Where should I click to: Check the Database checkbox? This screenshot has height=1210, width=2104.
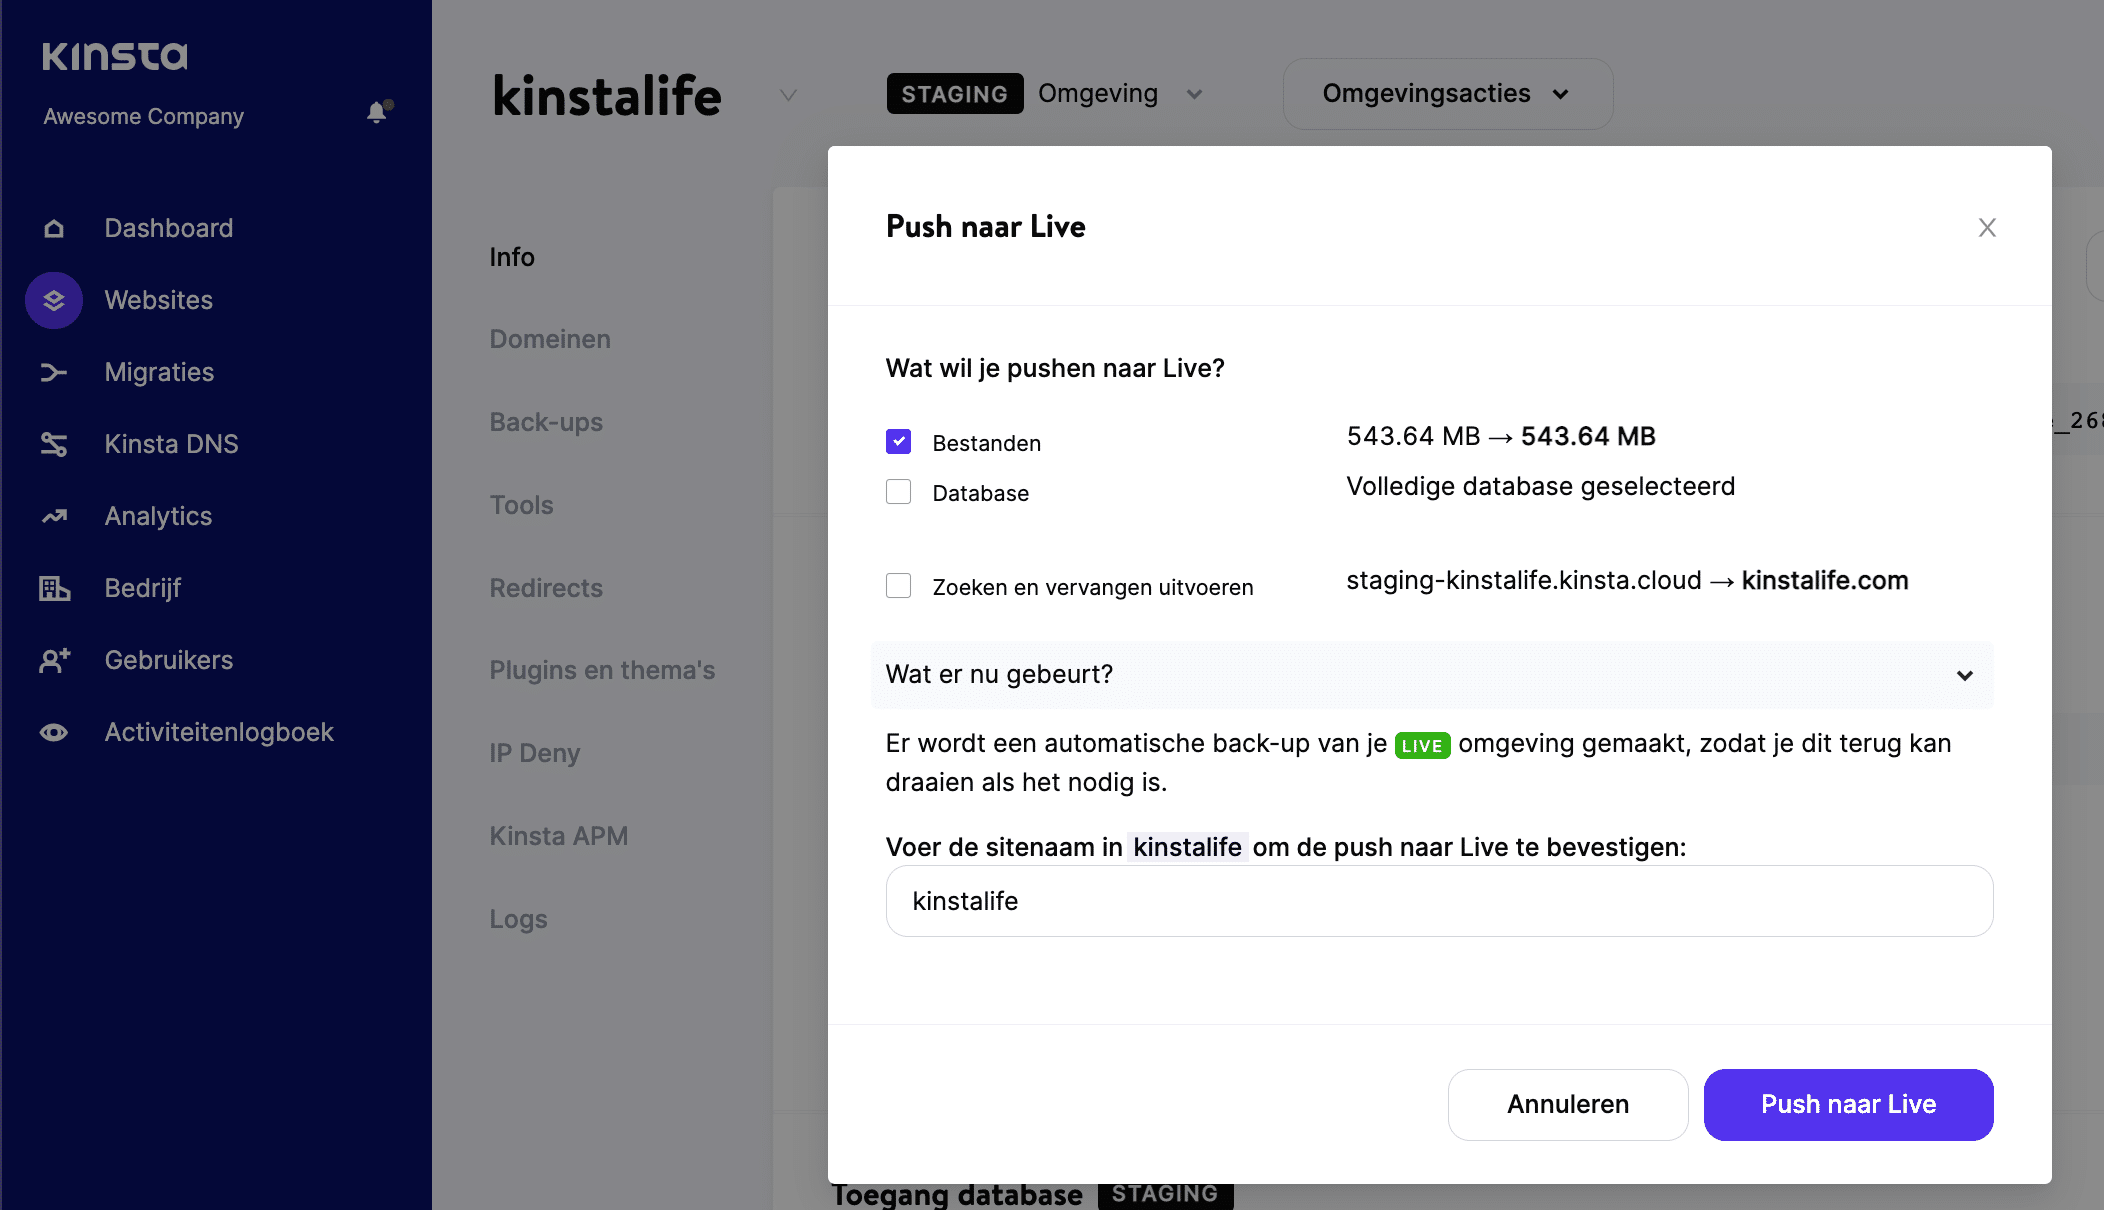click(898, 491)
